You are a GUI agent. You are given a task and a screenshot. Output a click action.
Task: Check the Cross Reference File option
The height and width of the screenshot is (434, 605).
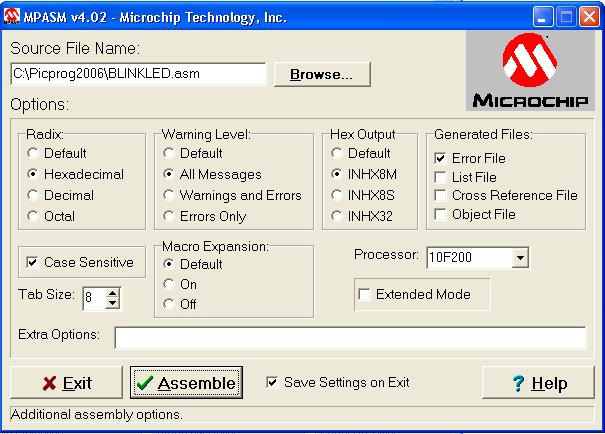pyautogui.click(x=440, y=196)
